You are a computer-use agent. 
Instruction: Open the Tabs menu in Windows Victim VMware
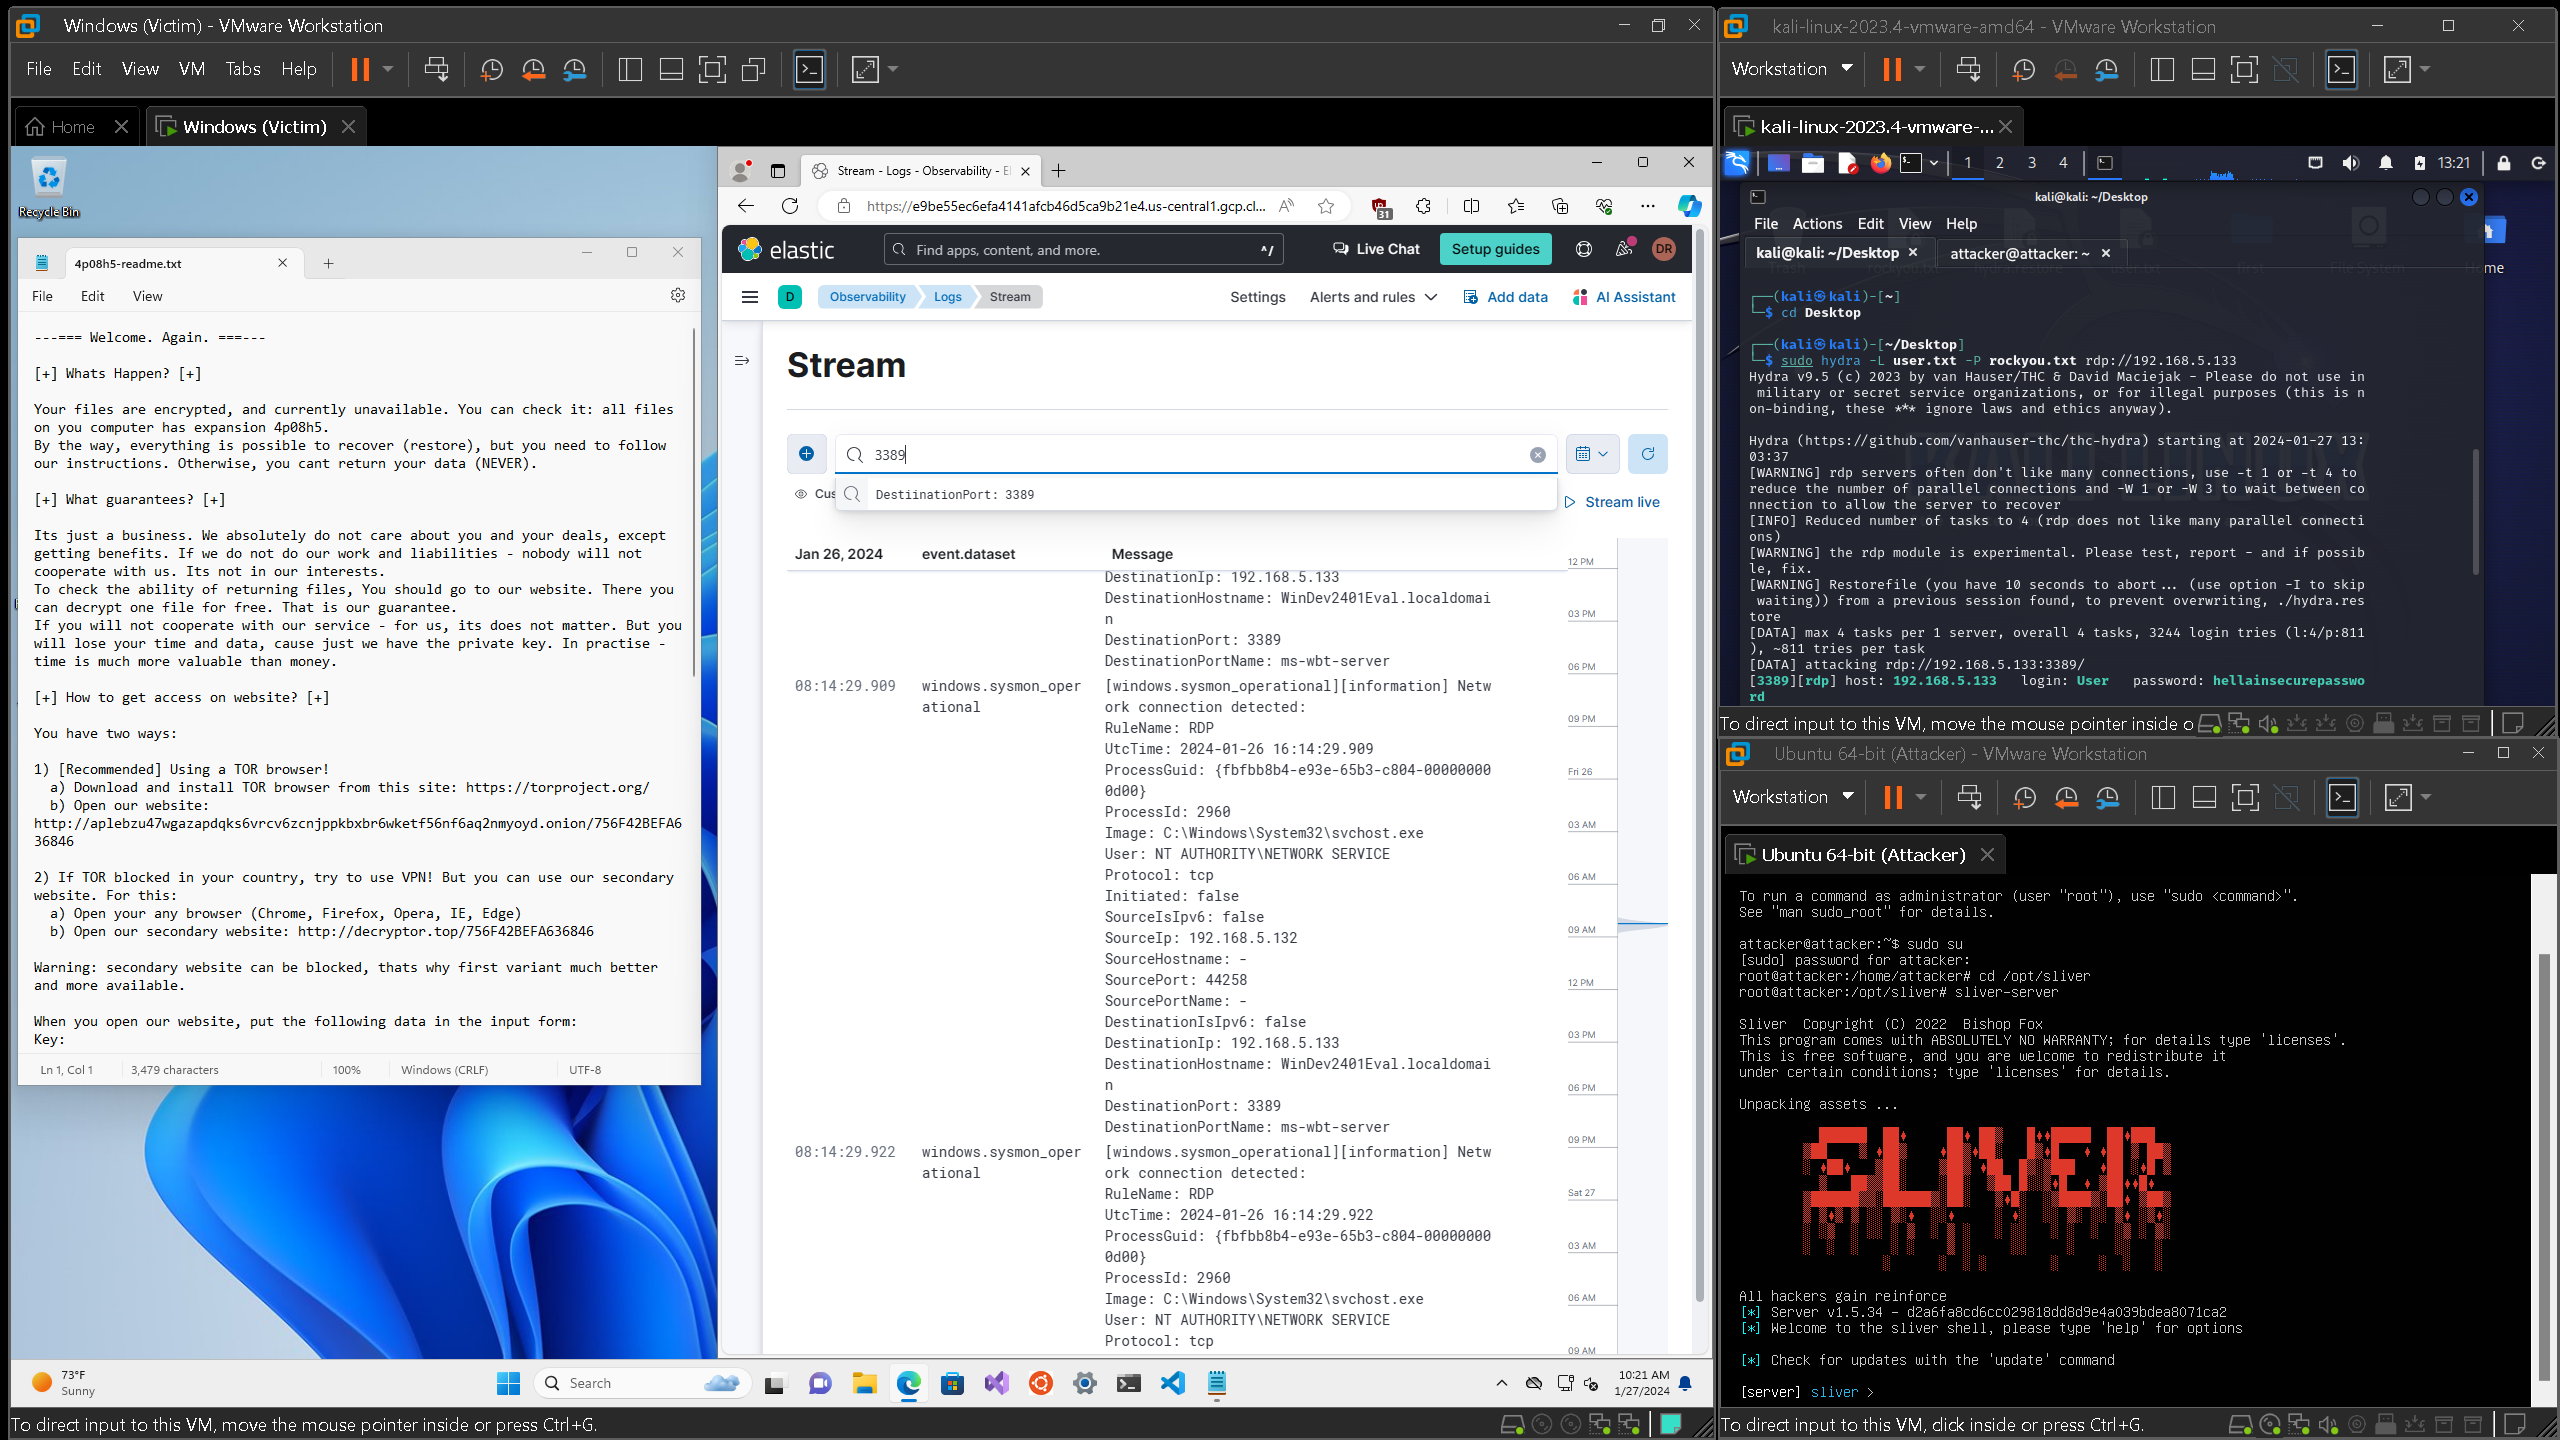243,69
